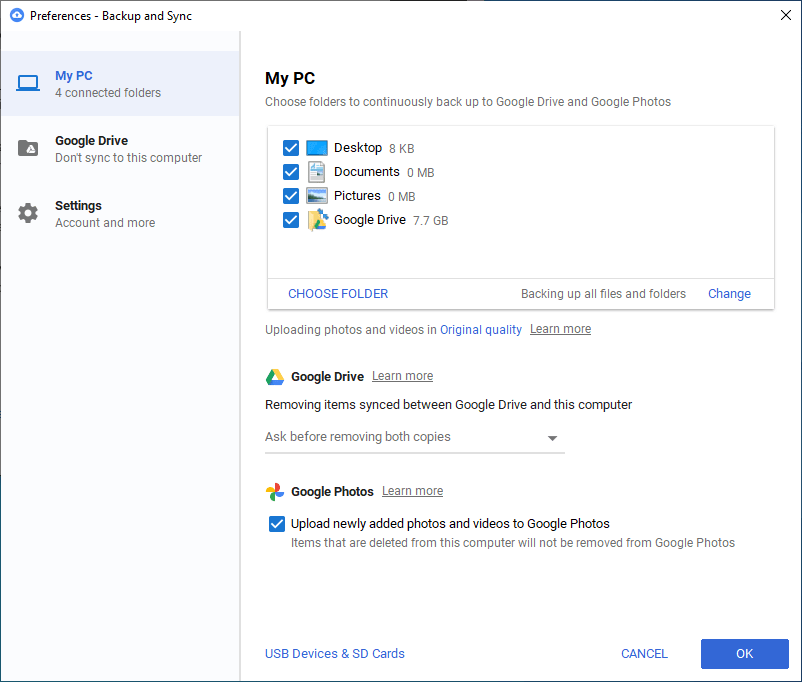
Task: Expand the Ask before removing both copies menu
Action: (x=551, y=437)
